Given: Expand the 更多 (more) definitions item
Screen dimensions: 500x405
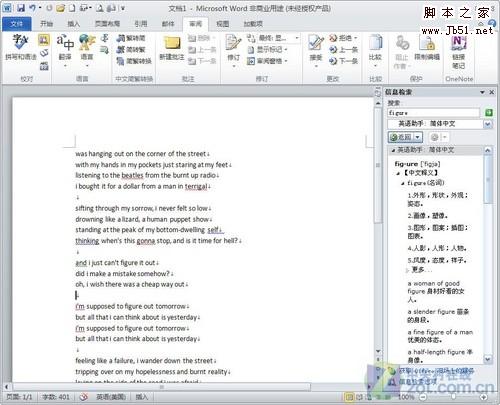Looking at the screenshot, I should (407, 270).
